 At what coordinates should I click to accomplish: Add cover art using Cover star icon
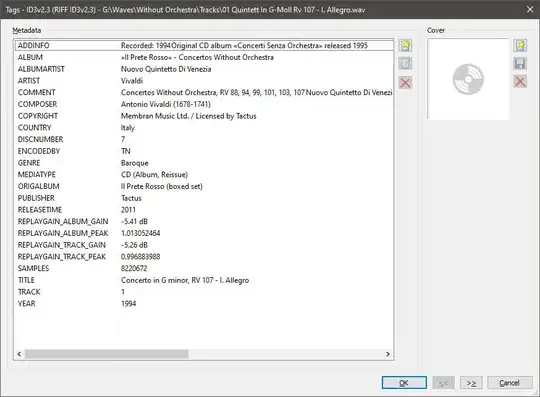point(520,45)
